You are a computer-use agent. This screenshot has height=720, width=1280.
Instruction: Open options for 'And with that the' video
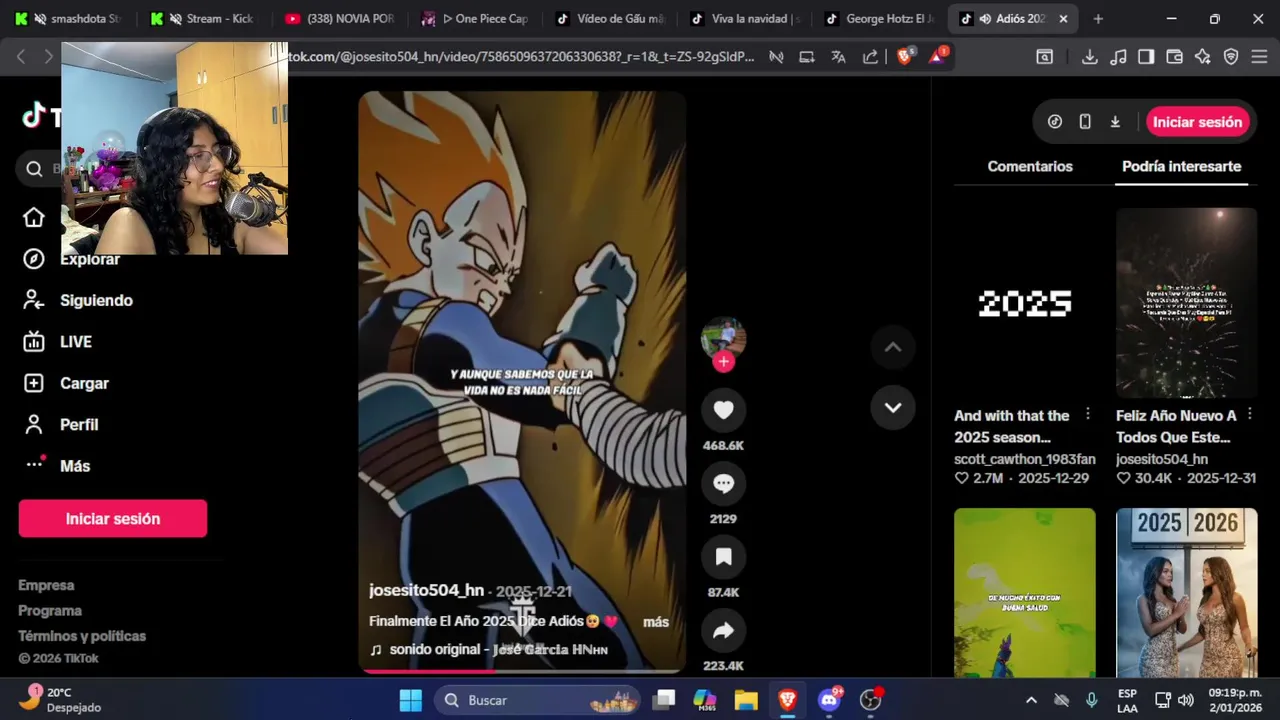1088,415
